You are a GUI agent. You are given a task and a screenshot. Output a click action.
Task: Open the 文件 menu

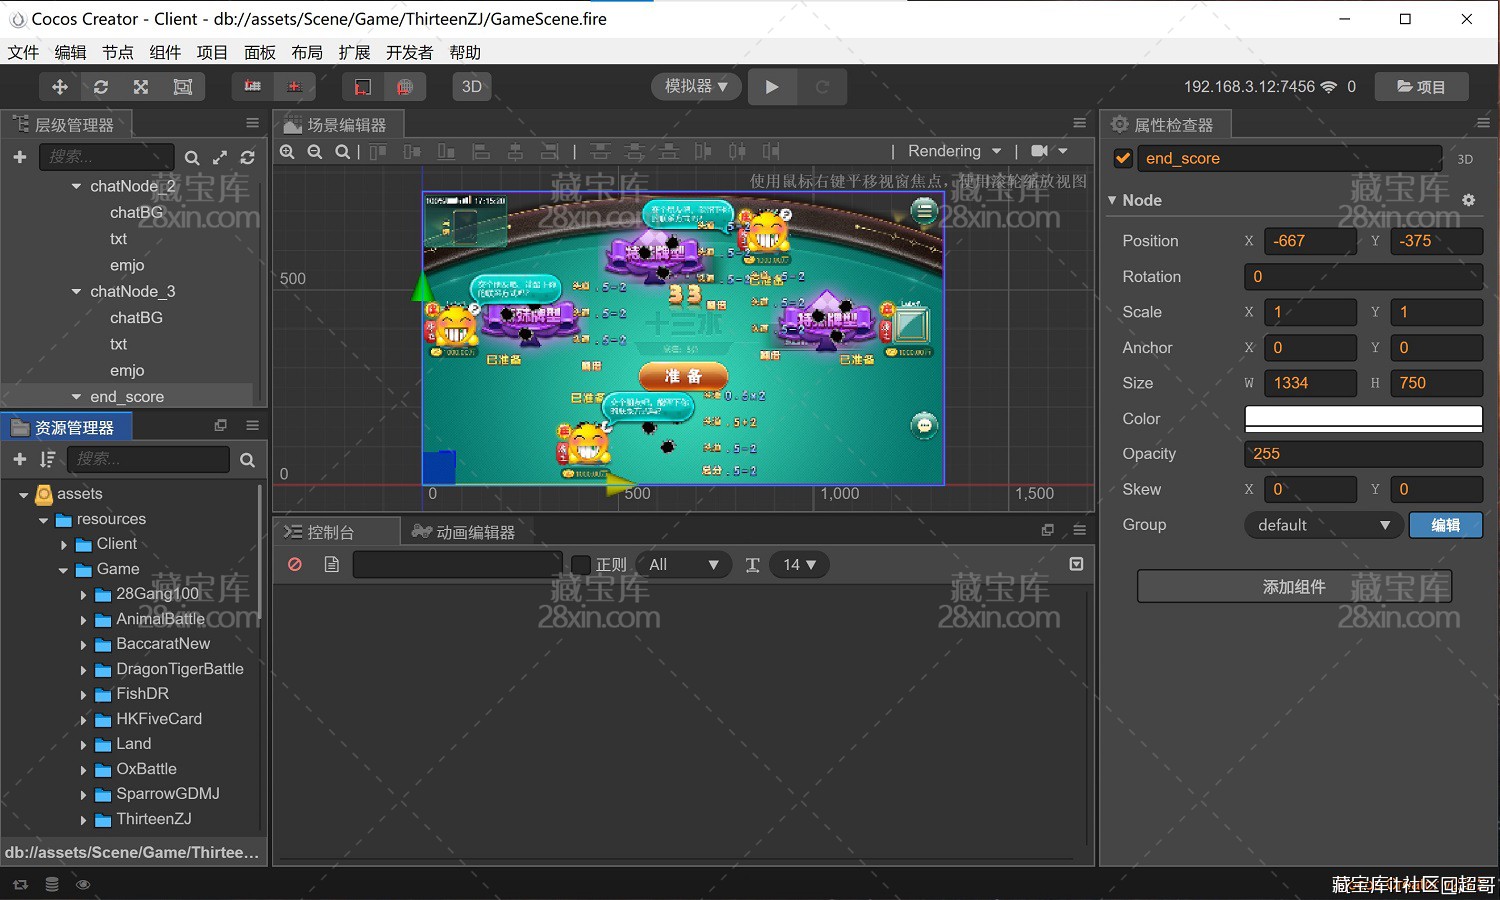click(23, 52)
